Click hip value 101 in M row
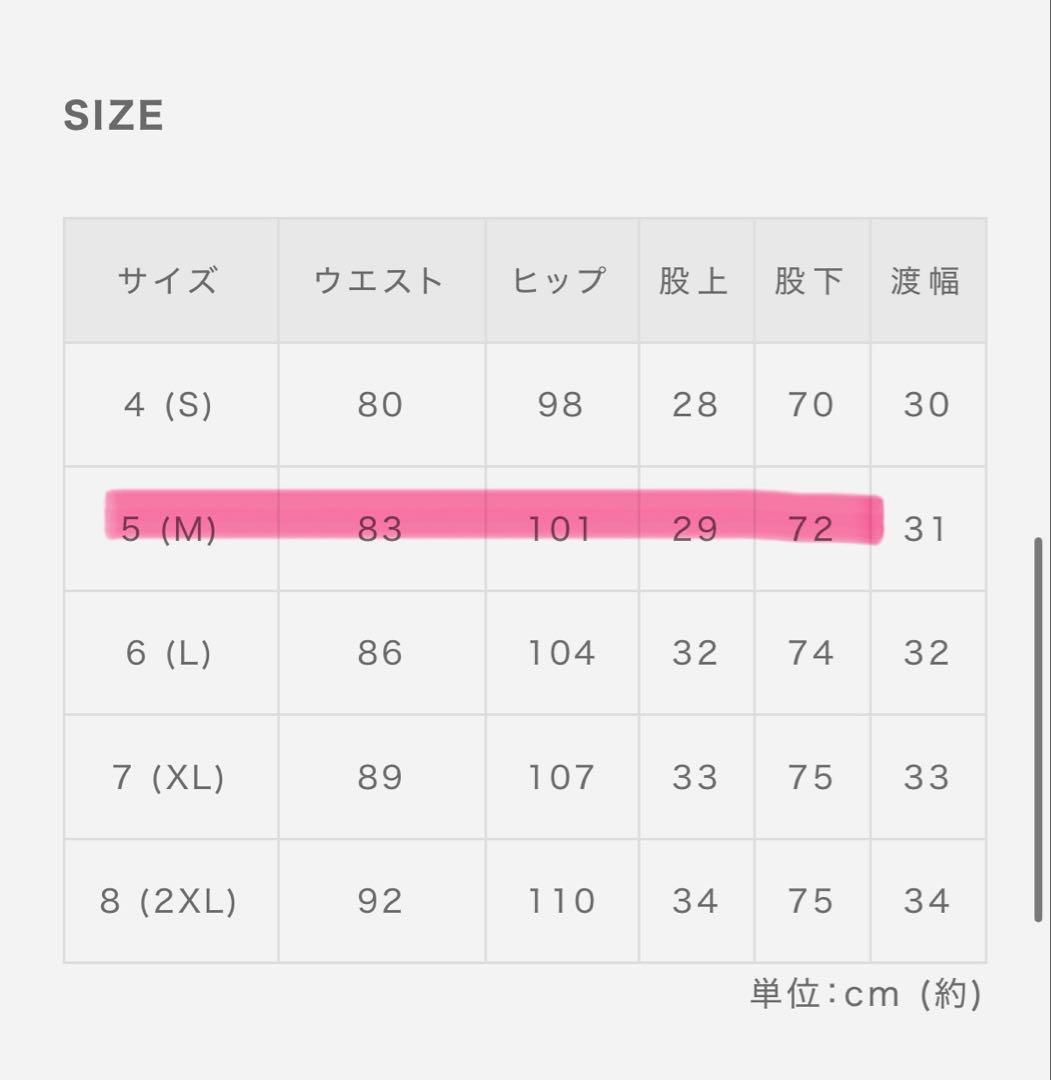This screenshot has height=1080, width=1051. [561, 528]
